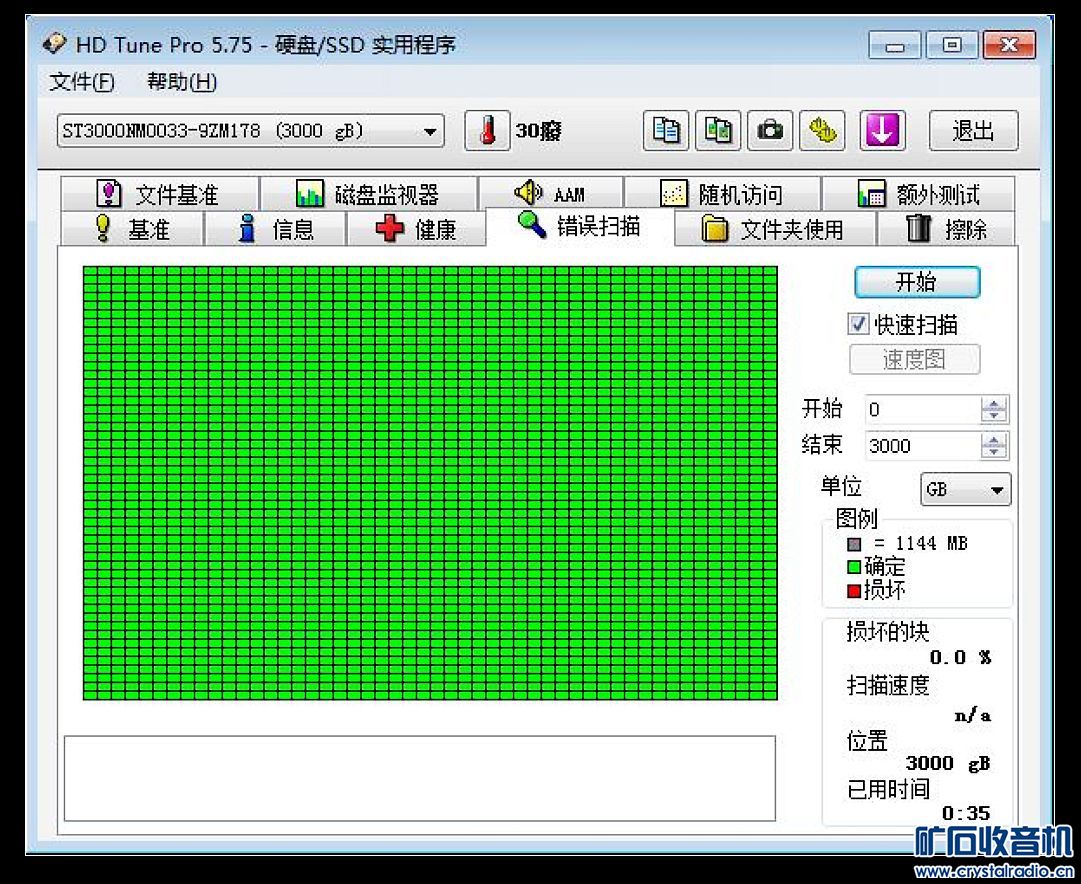Click the green 确定 legend swatch

click(x=854, y=567)
